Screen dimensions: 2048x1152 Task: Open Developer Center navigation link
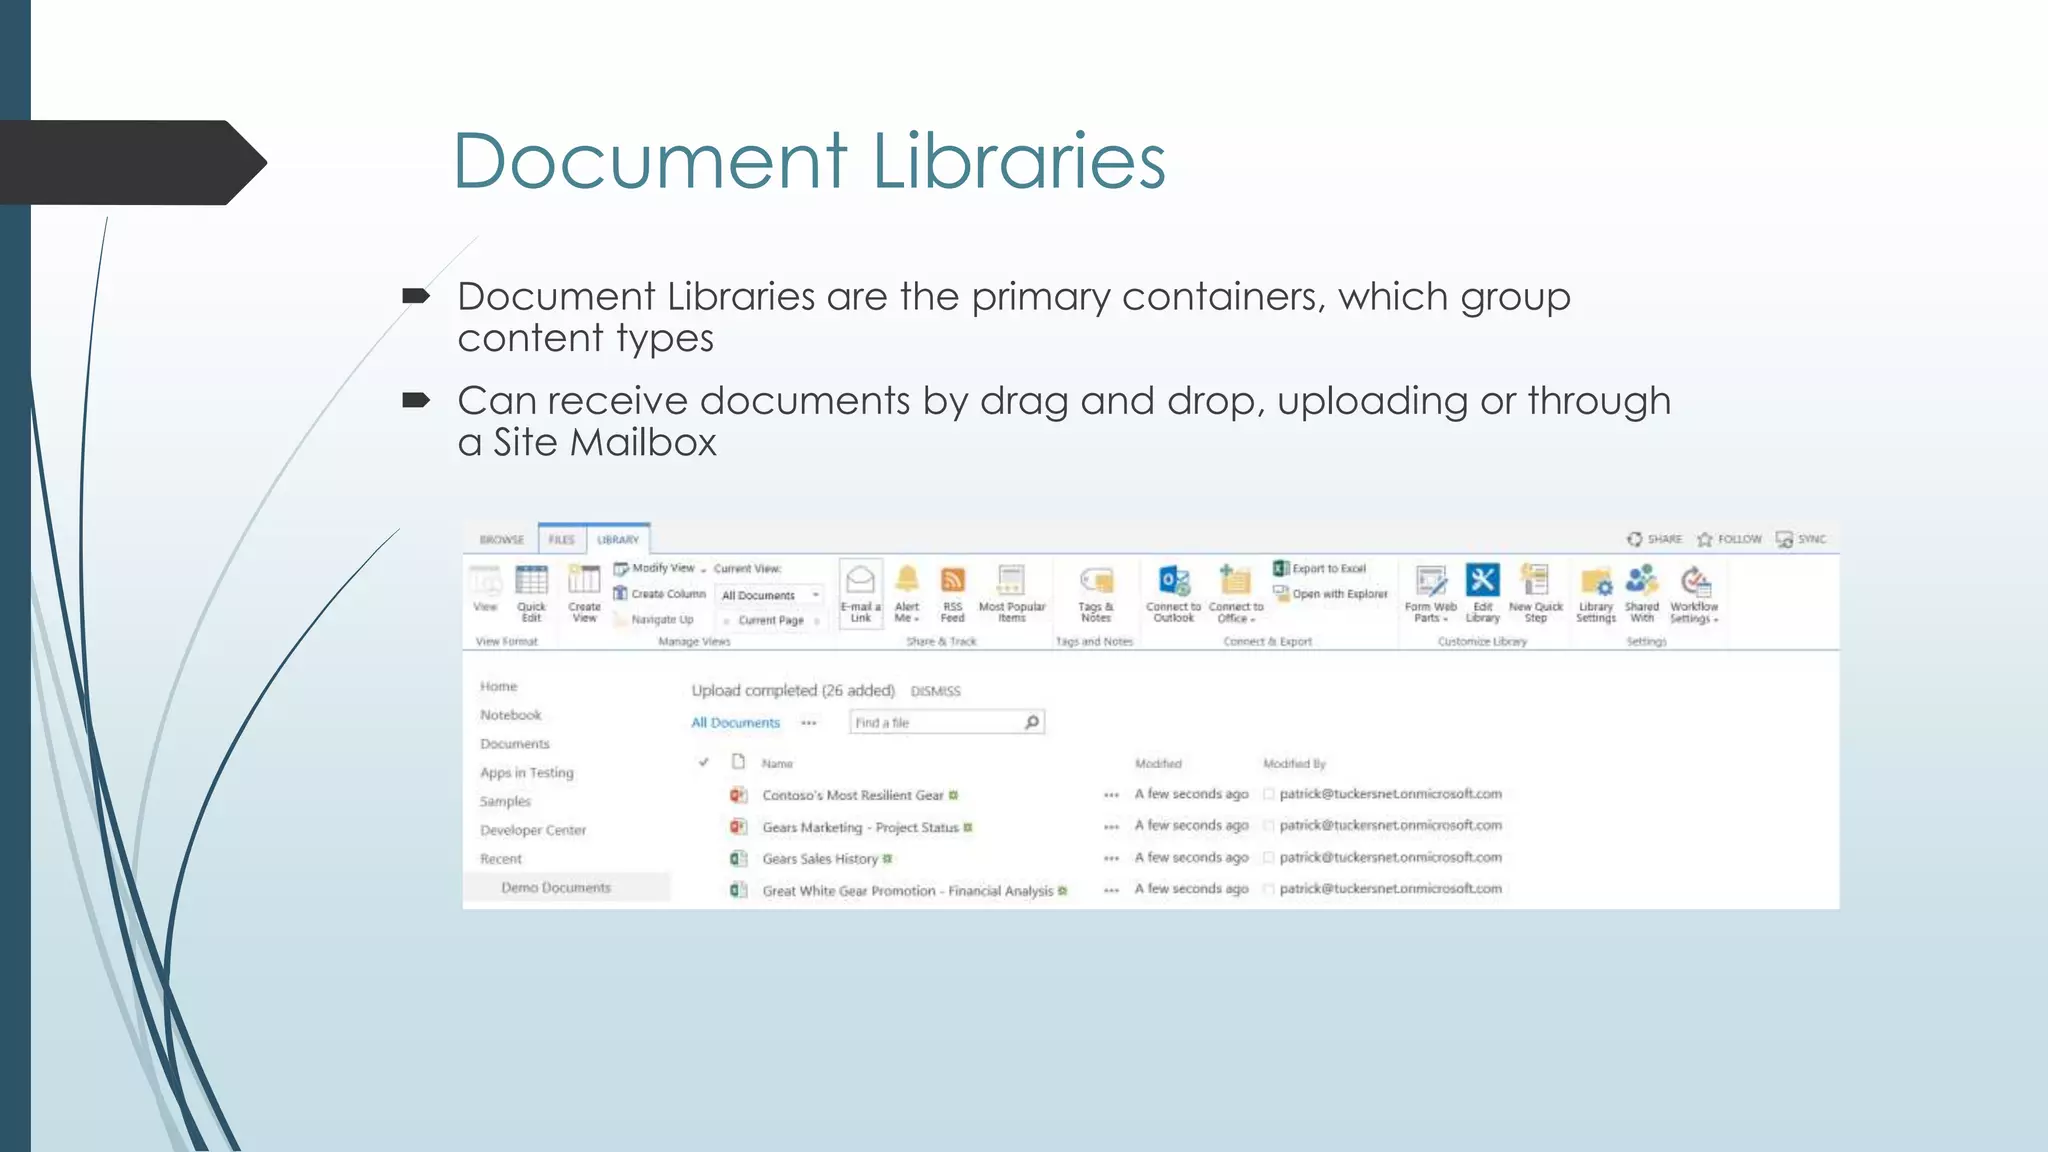[x=532, y=830]
